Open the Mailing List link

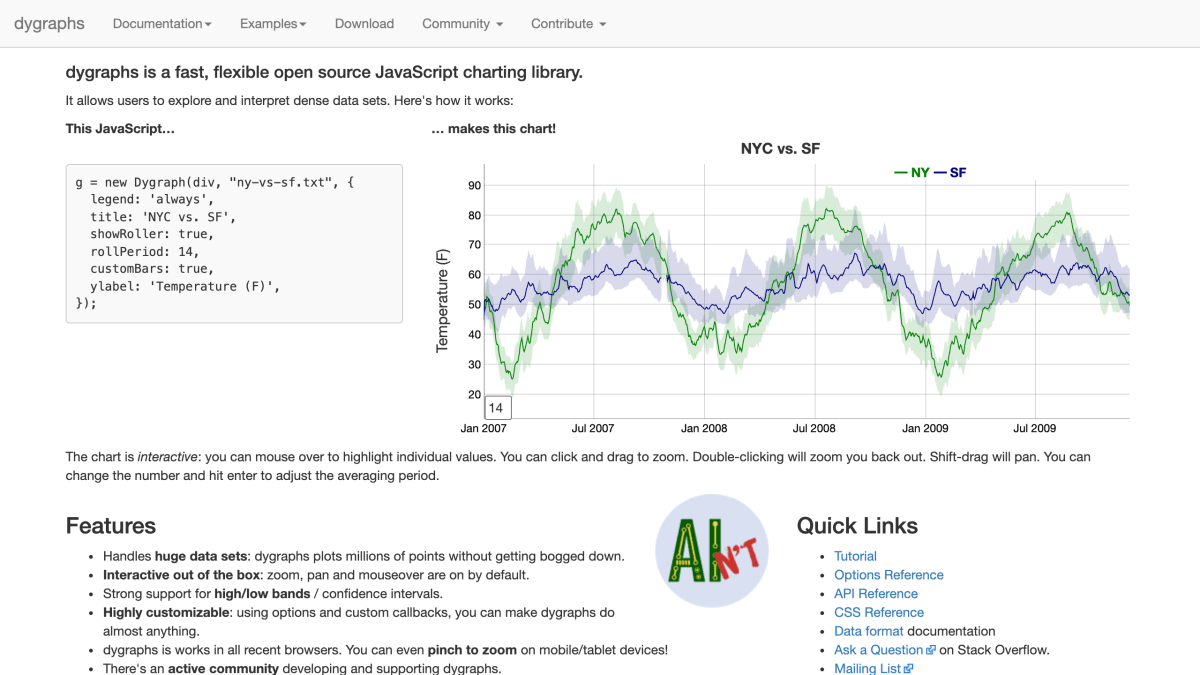tap(868, 668)
